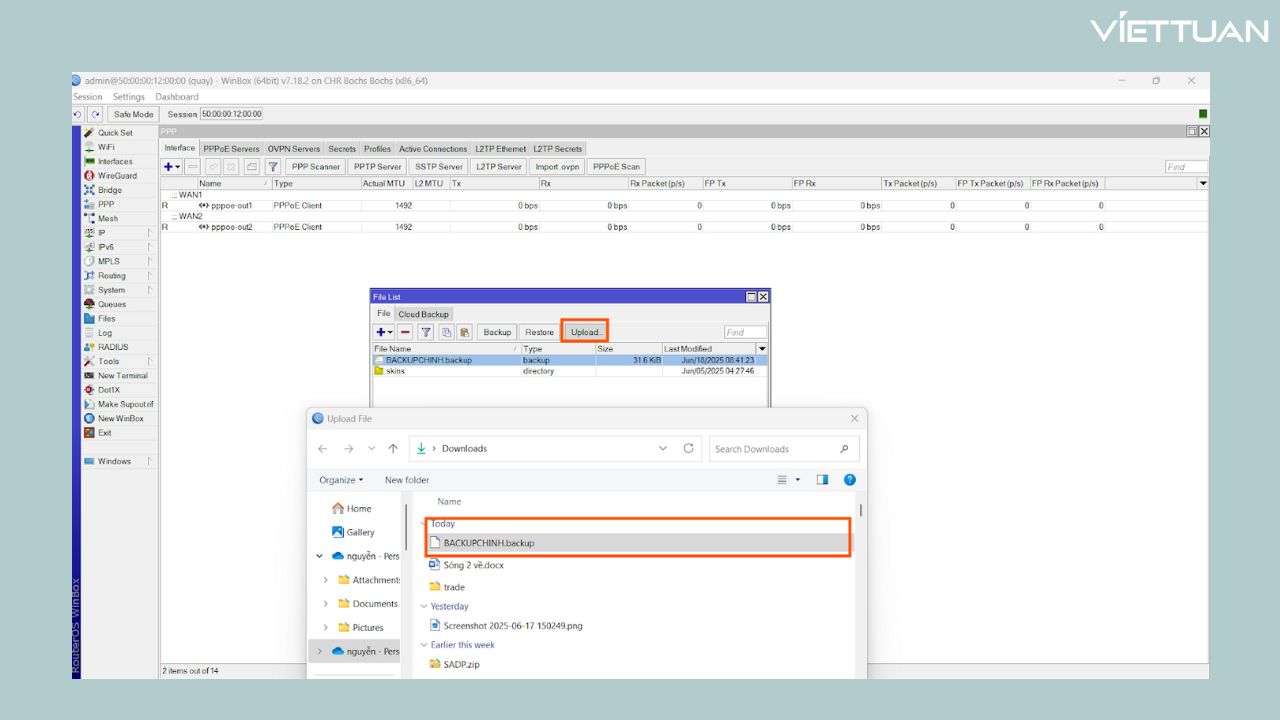Screen dimensions: 1280x720
Task: Toggle the preview pane in Upload File dialog
Action: pyautogui.click(x=822, y=480)
